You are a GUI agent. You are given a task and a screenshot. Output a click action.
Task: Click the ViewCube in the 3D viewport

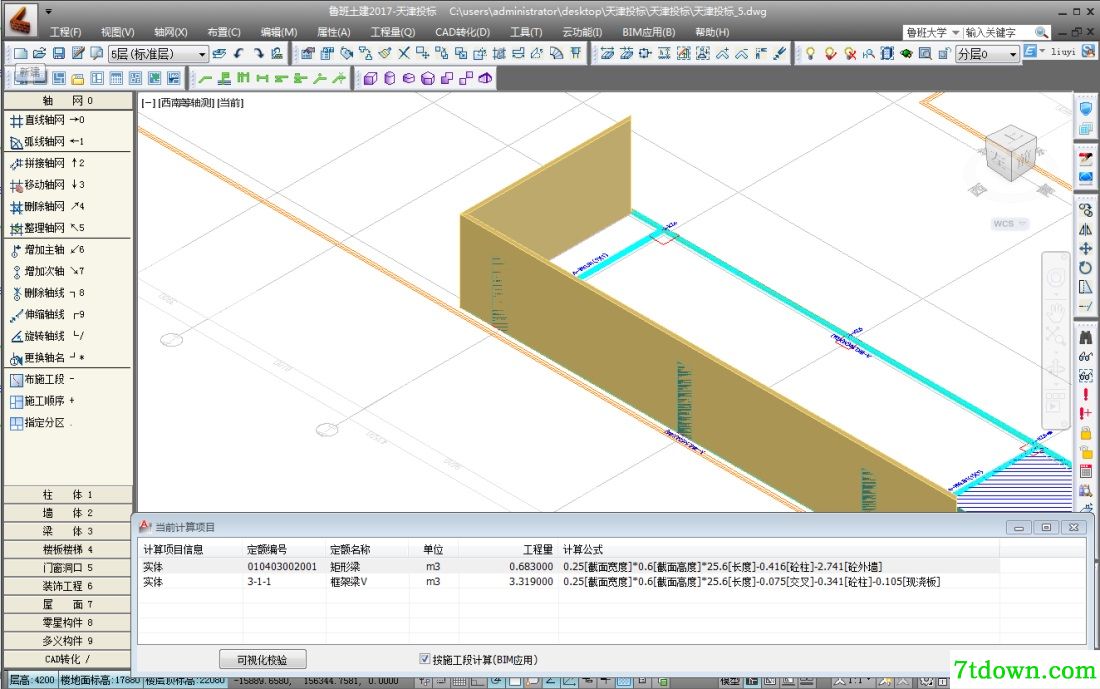(1010, 154)
